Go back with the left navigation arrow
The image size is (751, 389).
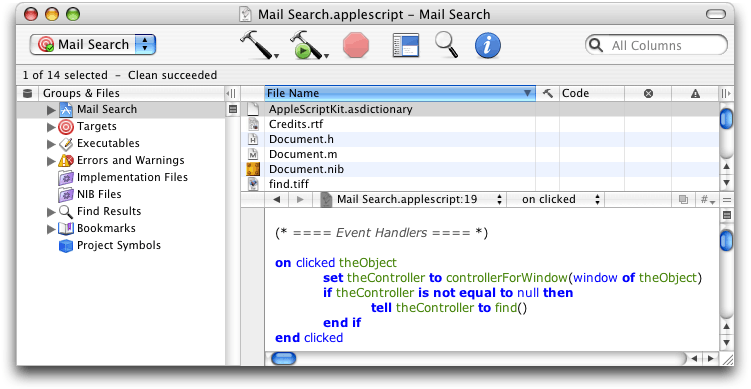[276, 200]
